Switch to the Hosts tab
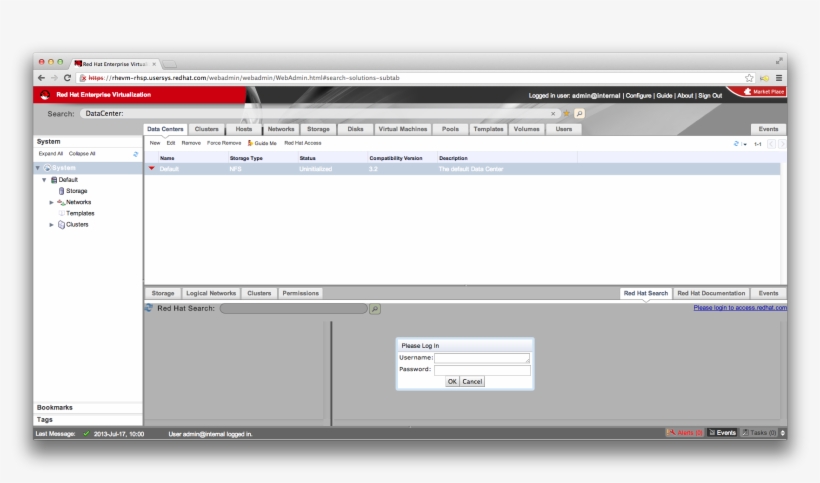The width and height of the screenshot is (820, 483). point(244,129)
